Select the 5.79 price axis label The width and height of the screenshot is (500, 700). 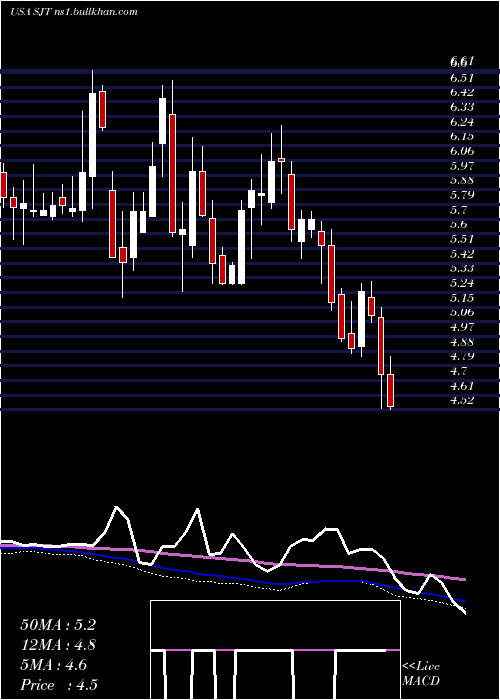pyautogui.click(x=462, y=195)
